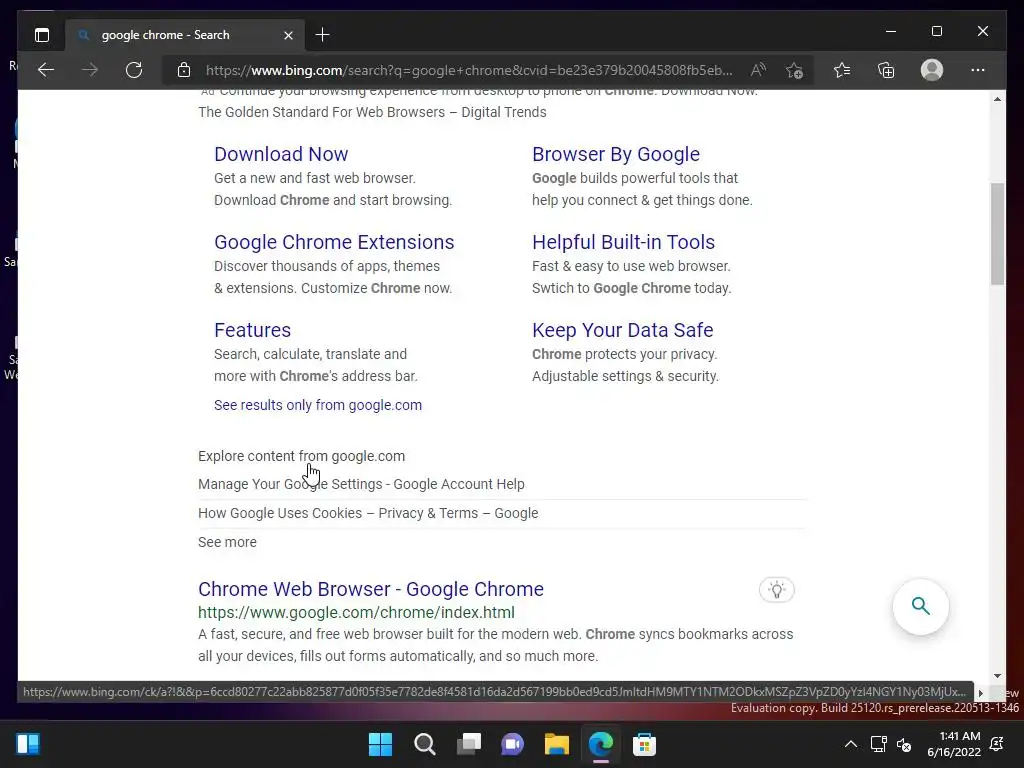Select the address bar URL field
This screenshot has width=1024, height=768.
(x=469, y=70)
